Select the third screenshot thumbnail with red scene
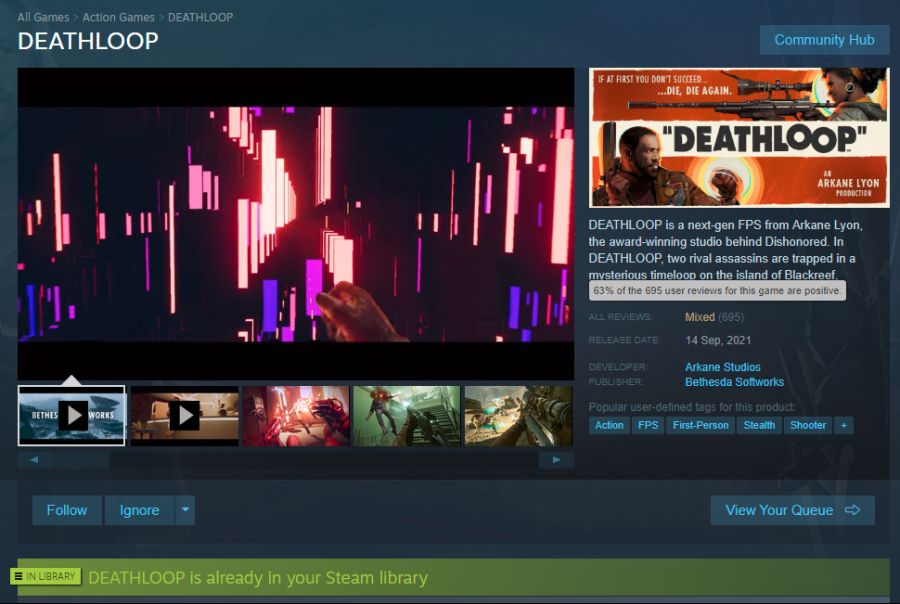The height and width of the screenshot is (604, 900). click(x=296, y=415)
